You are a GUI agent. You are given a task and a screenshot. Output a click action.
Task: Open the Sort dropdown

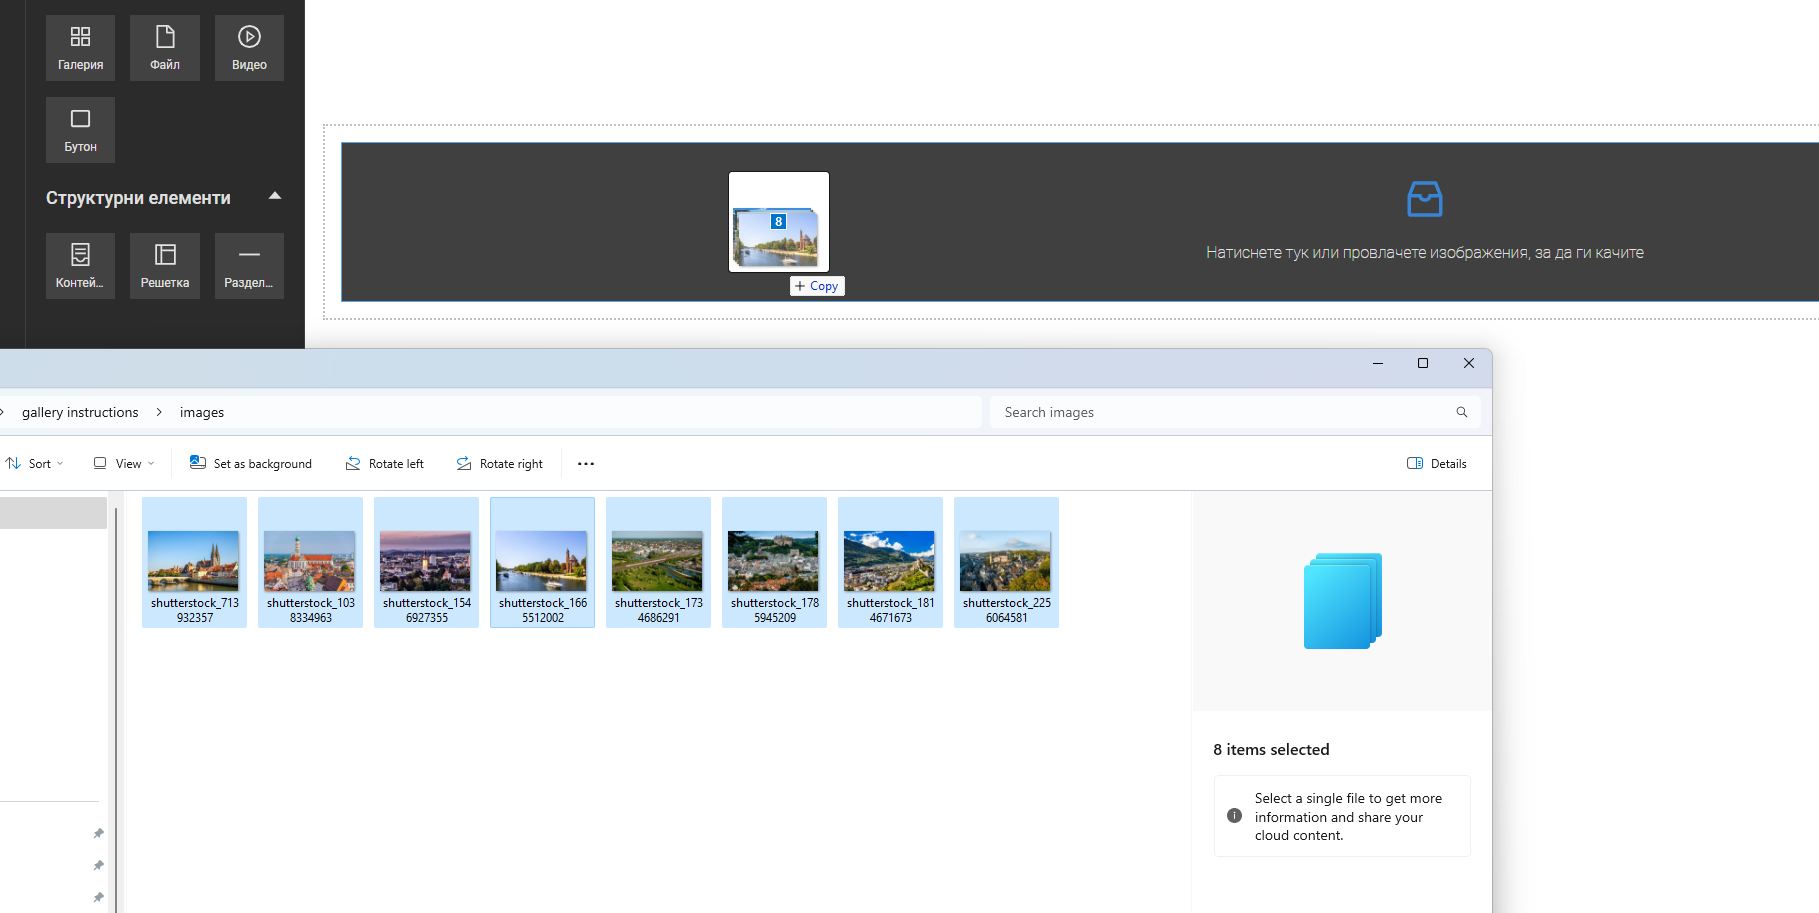coord(36,464)
